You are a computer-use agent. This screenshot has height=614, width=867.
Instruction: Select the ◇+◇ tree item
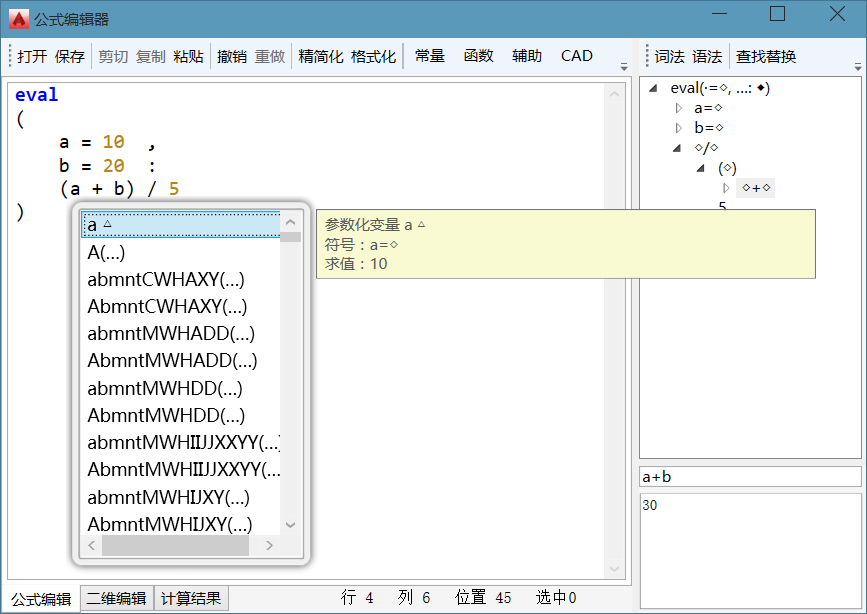click(x=756, y=188)
